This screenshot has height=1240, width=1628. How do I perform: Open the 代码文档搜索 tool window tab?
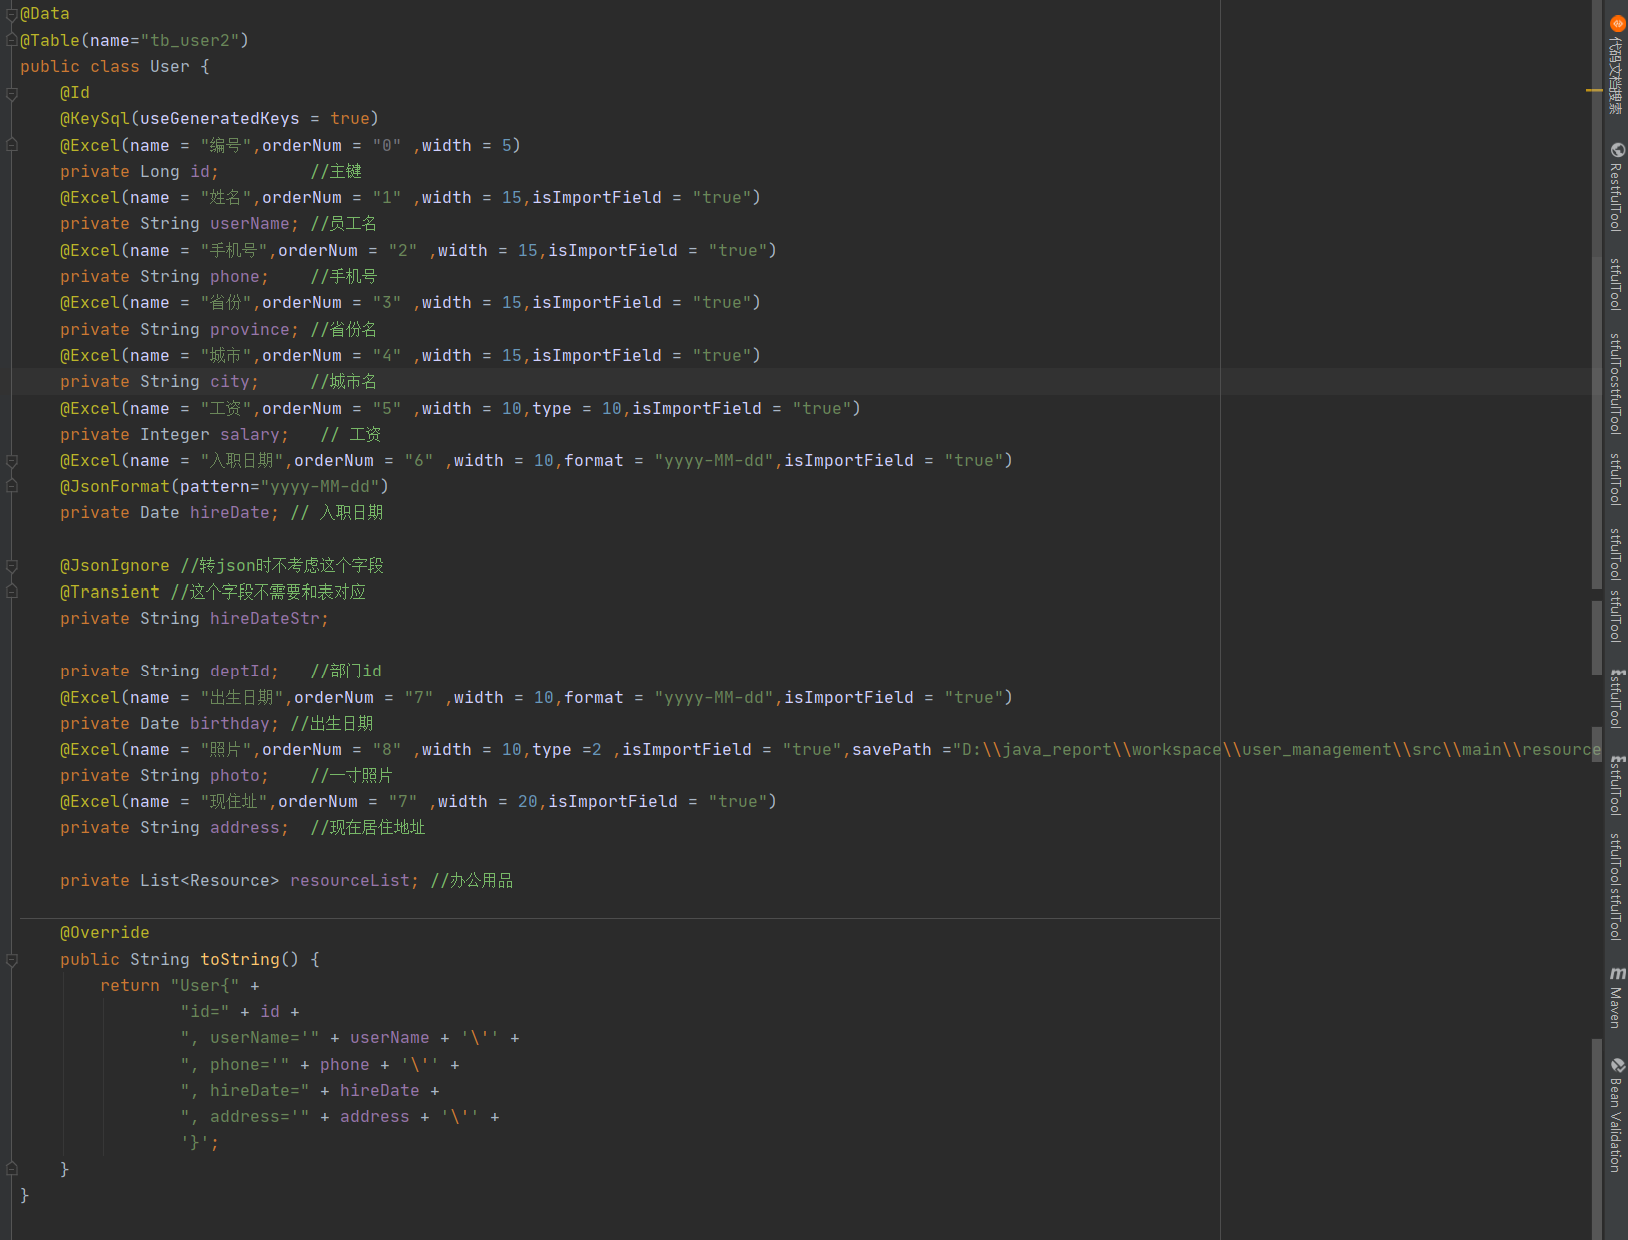[x=1615, y=64]
